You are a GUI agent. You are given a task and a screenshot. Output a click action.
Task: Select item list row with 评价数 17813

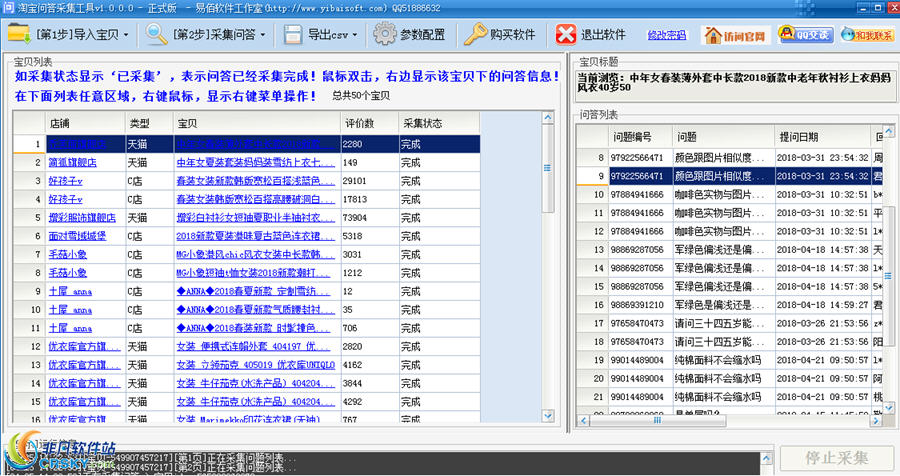[x=247, y=199]
